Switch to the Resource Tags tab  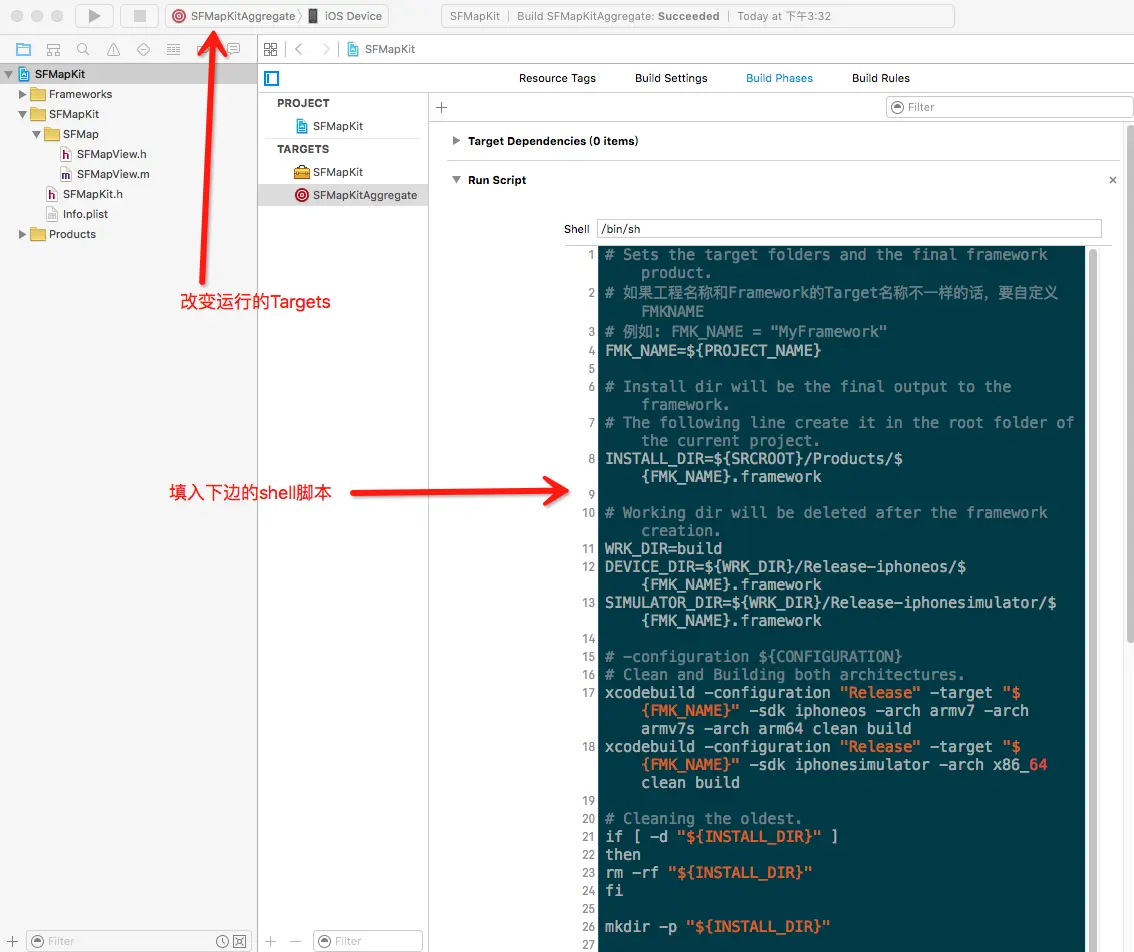[x=557, y=78]
